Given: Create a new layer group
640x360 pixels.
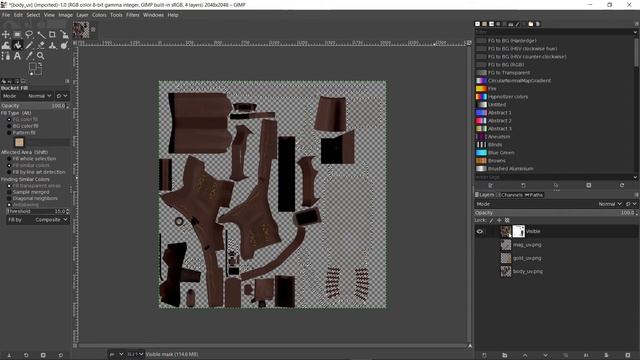Looking at the screenshot, I should pos(504,356).
